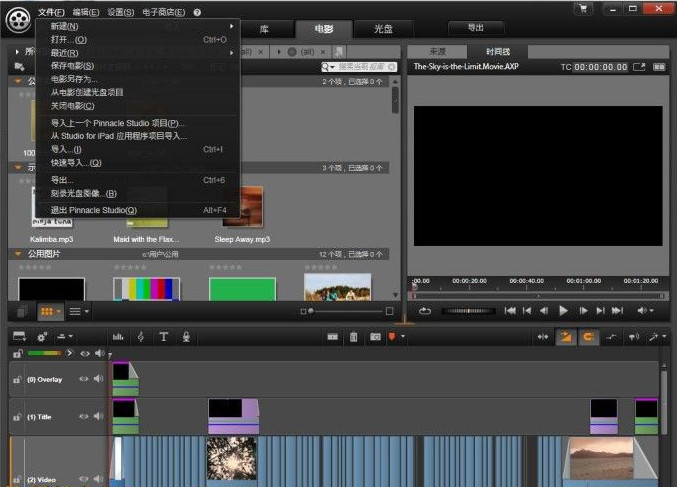Open the title creator (T) tool
677x487 pixels.
(x=164, y=337)
